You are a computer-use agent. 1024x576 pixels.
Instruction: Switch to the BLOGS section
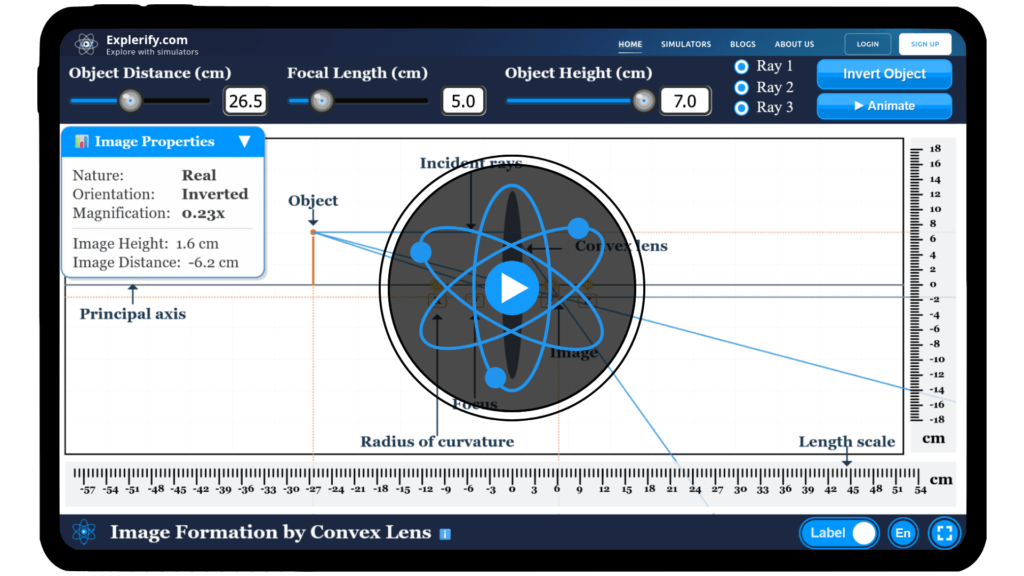pyautogui.click(x=743, y=44)
